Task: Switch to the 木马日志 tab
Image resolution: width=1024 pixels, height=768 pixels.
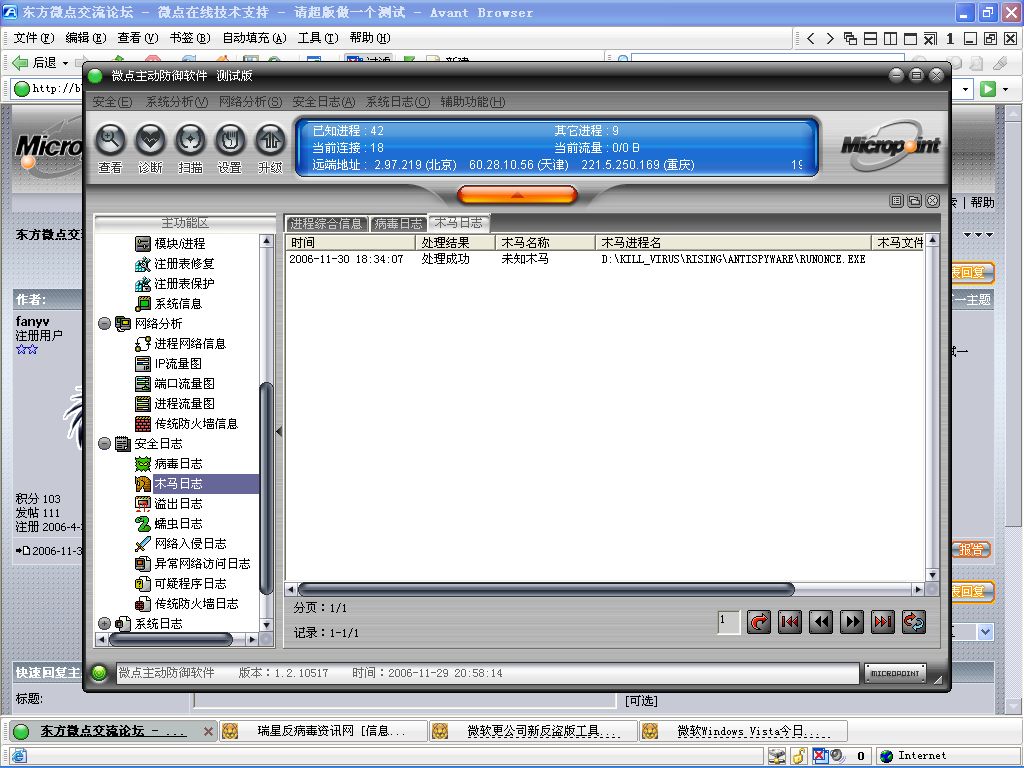Action: click(x=458, y=223)
